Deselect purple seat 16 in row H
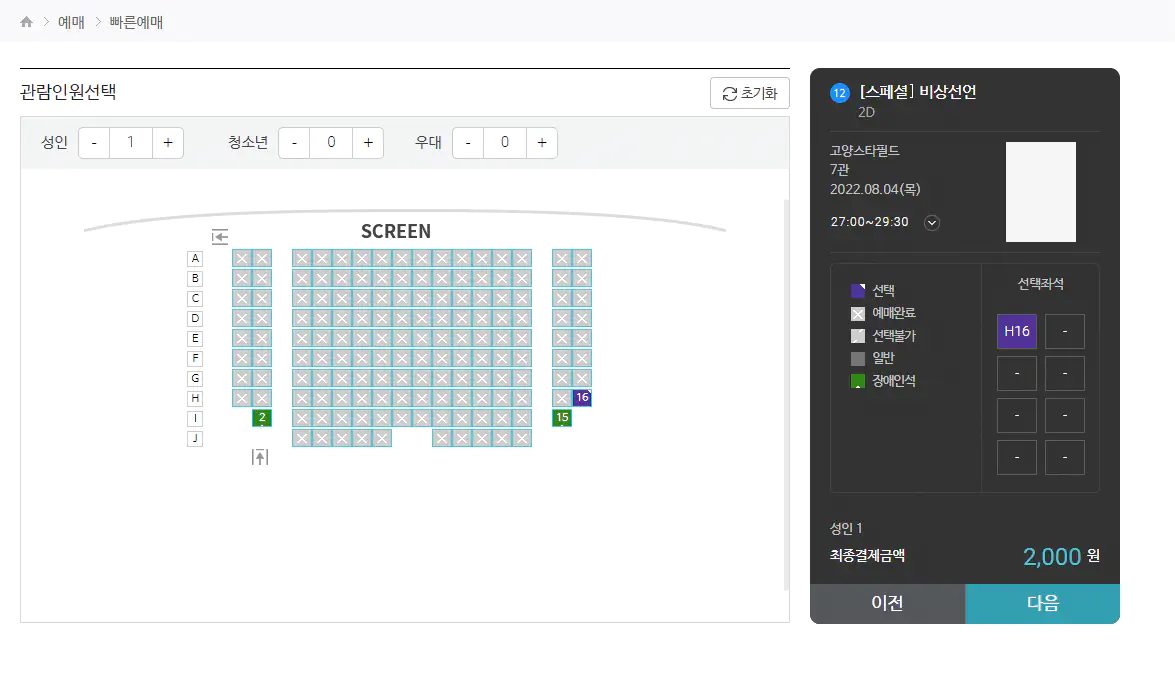Image resolution: width=1175 pixels, height=676 pixels. (x=582, y=398)
